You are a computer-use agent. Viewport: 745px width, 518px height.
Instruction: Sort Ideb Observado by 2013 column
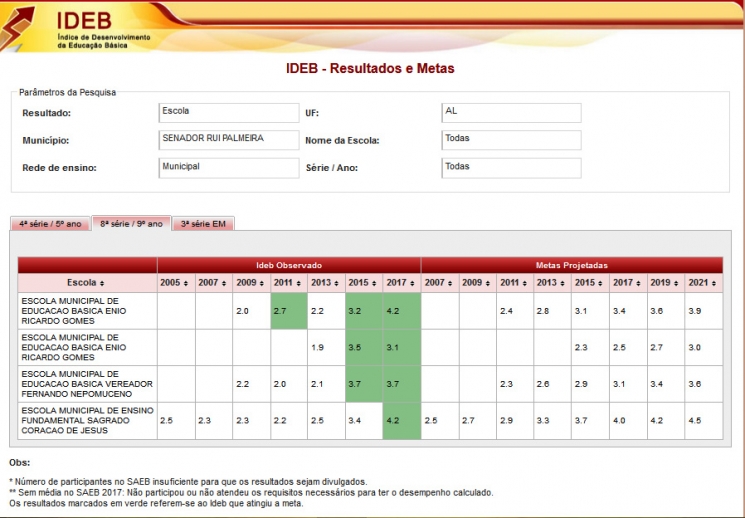coord(326,283)
